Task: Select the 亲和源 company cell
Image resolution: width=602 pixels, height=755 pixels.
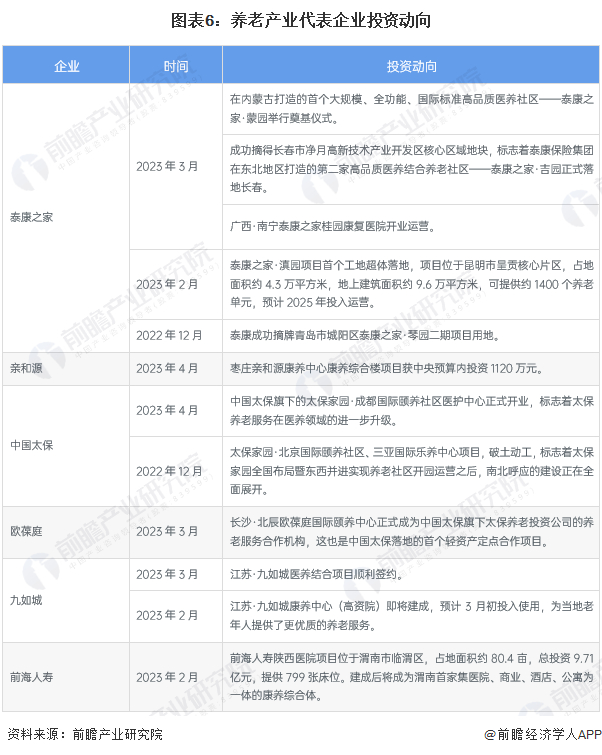Action: [x=66, y=369]
